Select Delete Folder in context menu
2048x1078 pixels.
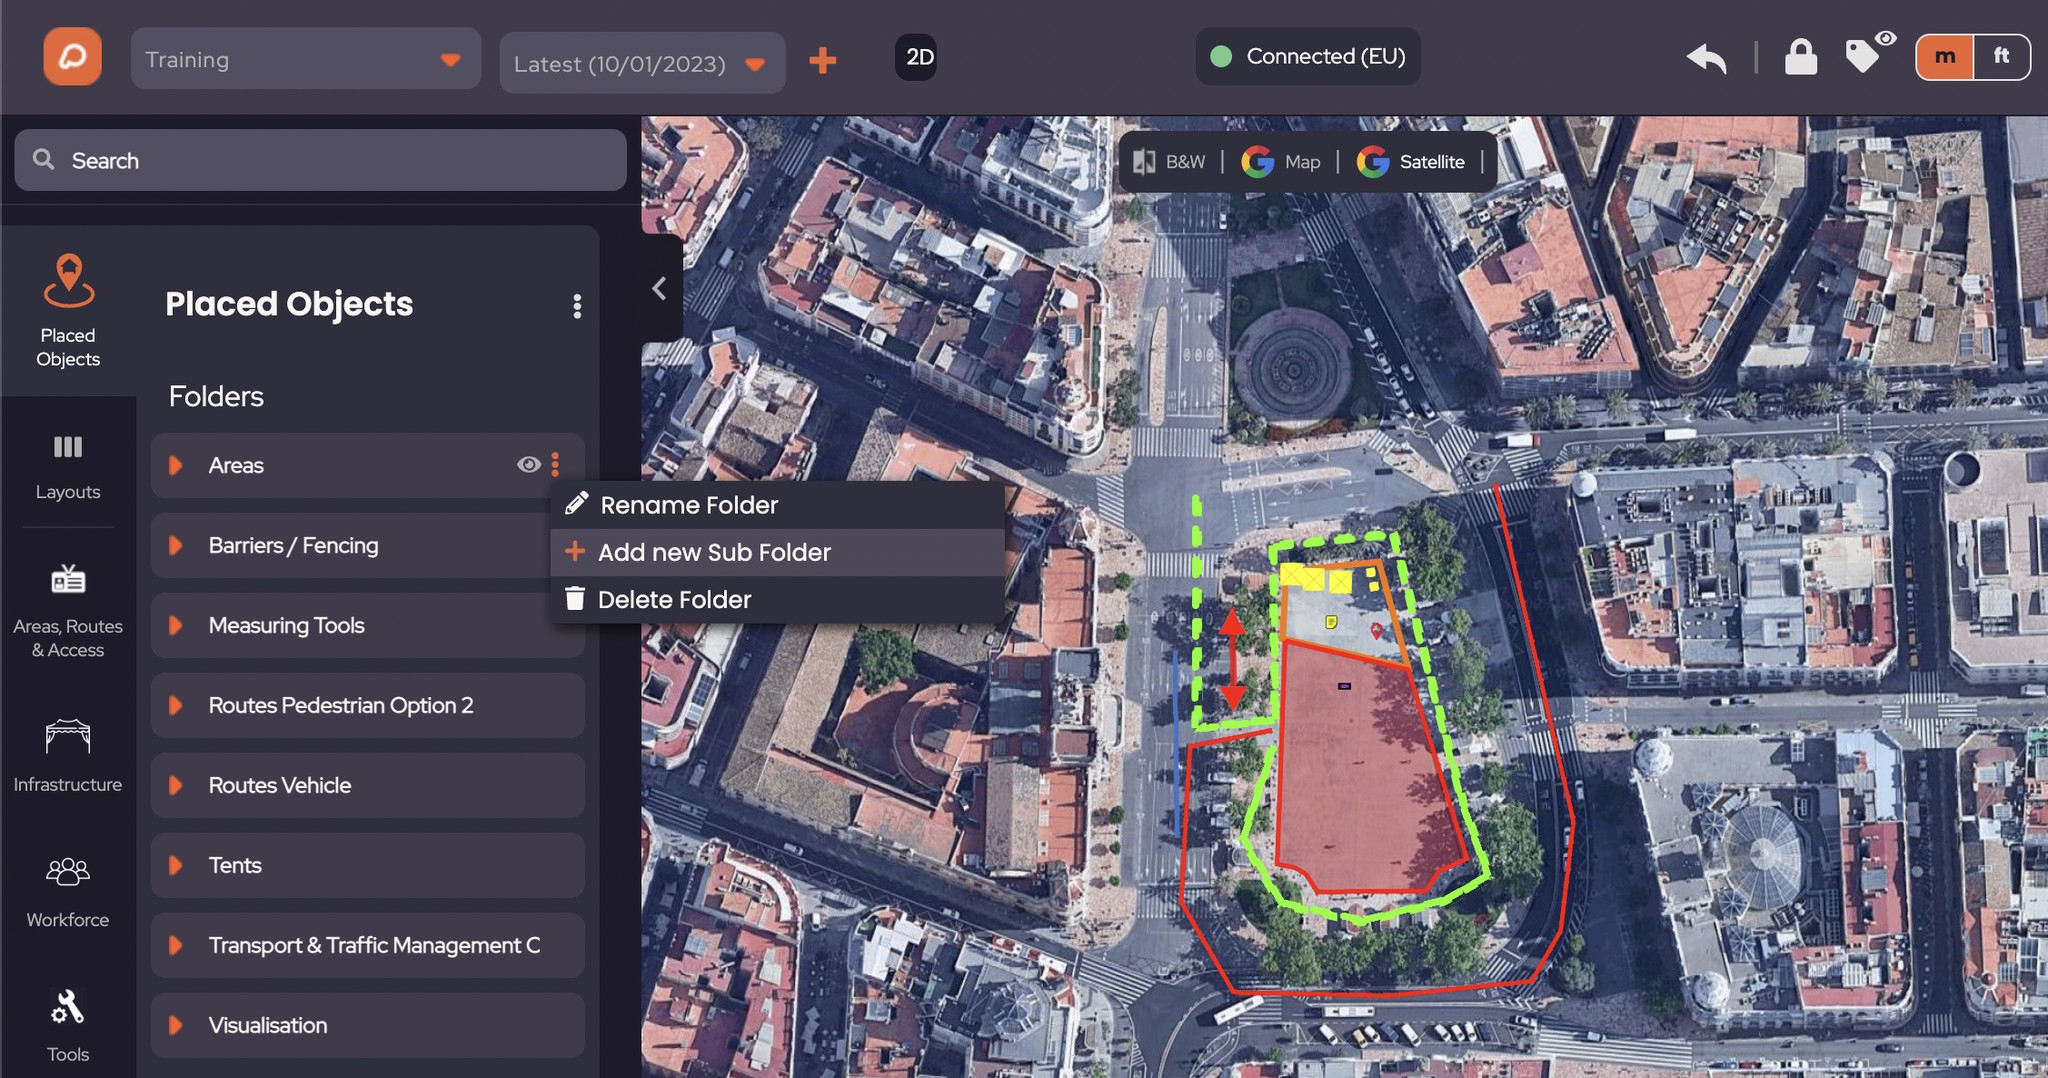point(777,599)
